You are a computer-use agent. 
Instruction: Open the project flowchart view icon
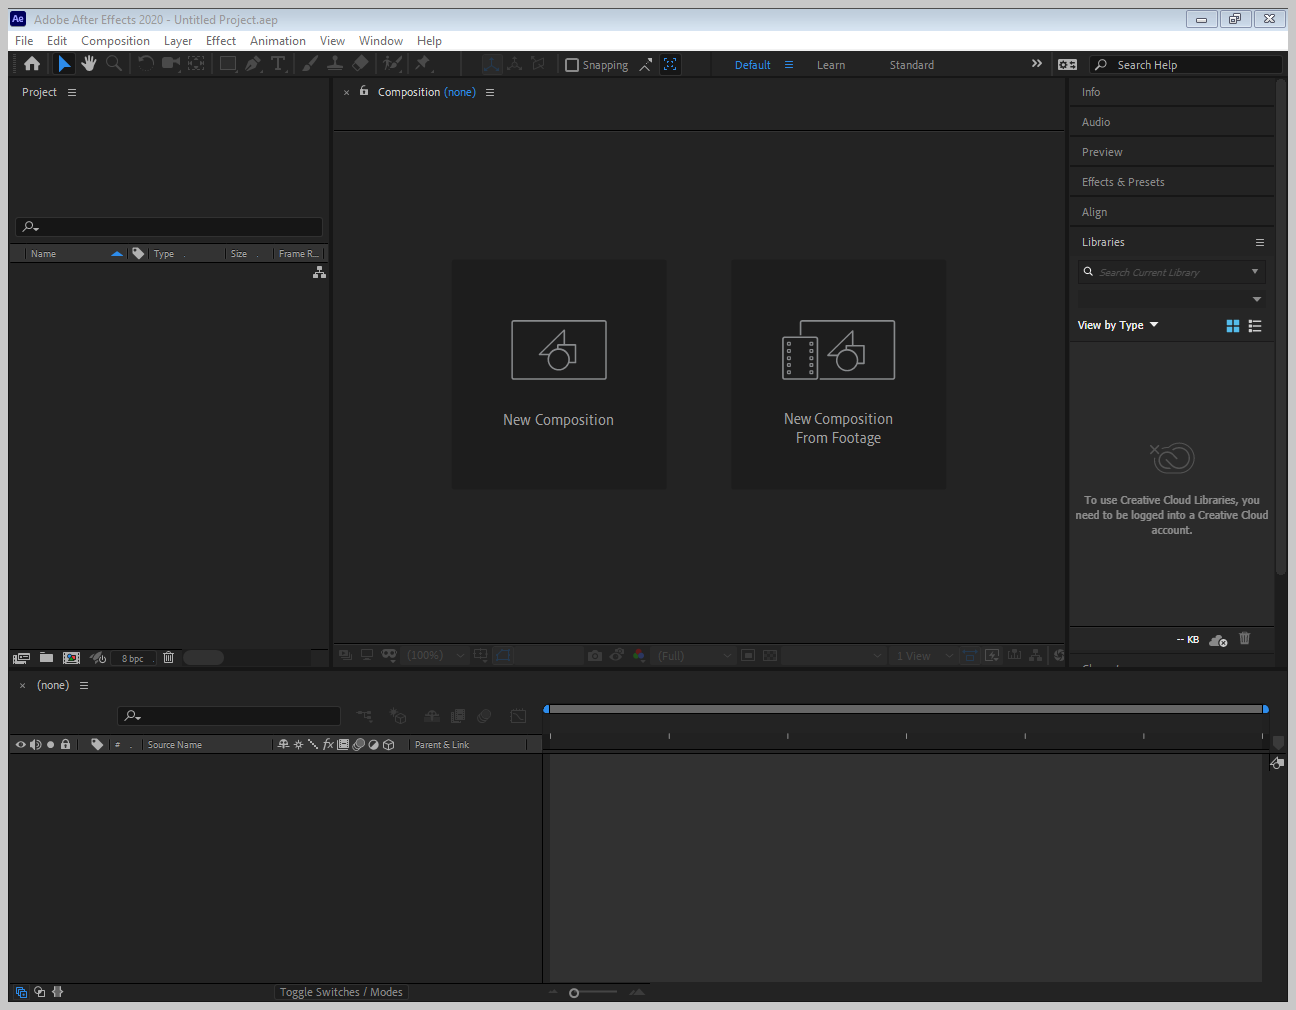(x=319, y=272)
